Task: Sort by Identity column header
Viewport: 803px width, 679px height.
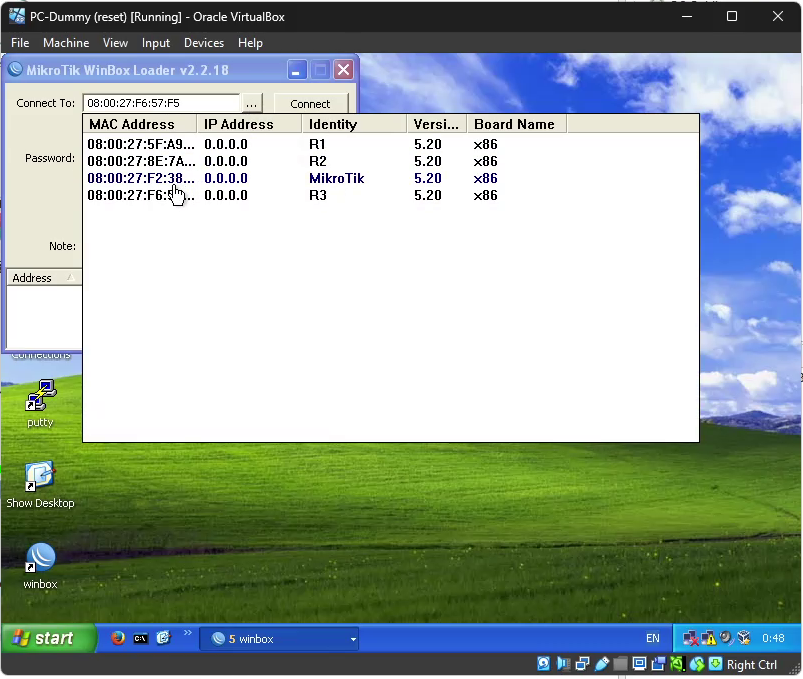Action: pyautogui.click(x=354, y=124)
